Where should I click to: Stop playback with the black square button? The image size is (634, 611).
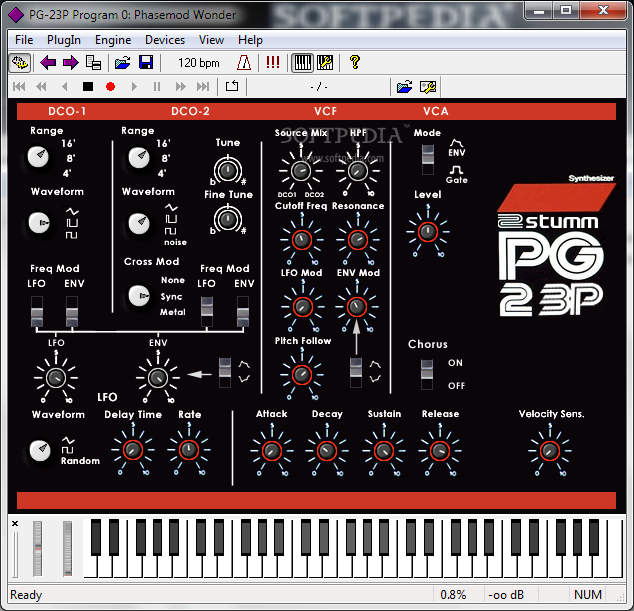(88, 87)
